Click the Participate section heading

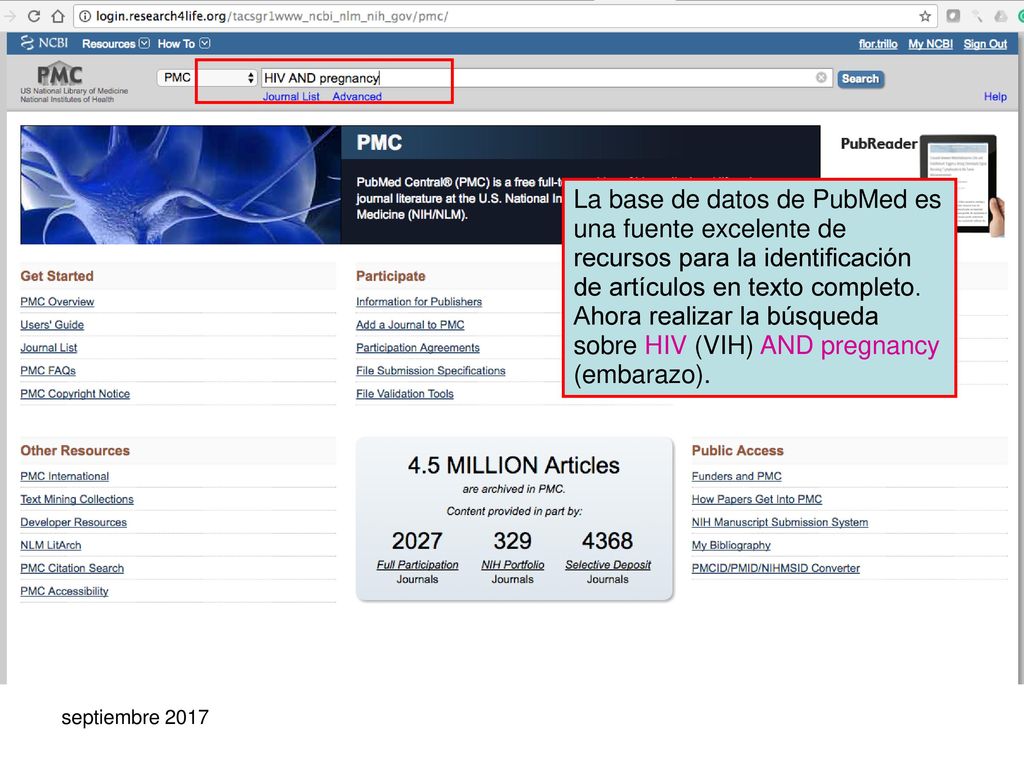(391, 276)
